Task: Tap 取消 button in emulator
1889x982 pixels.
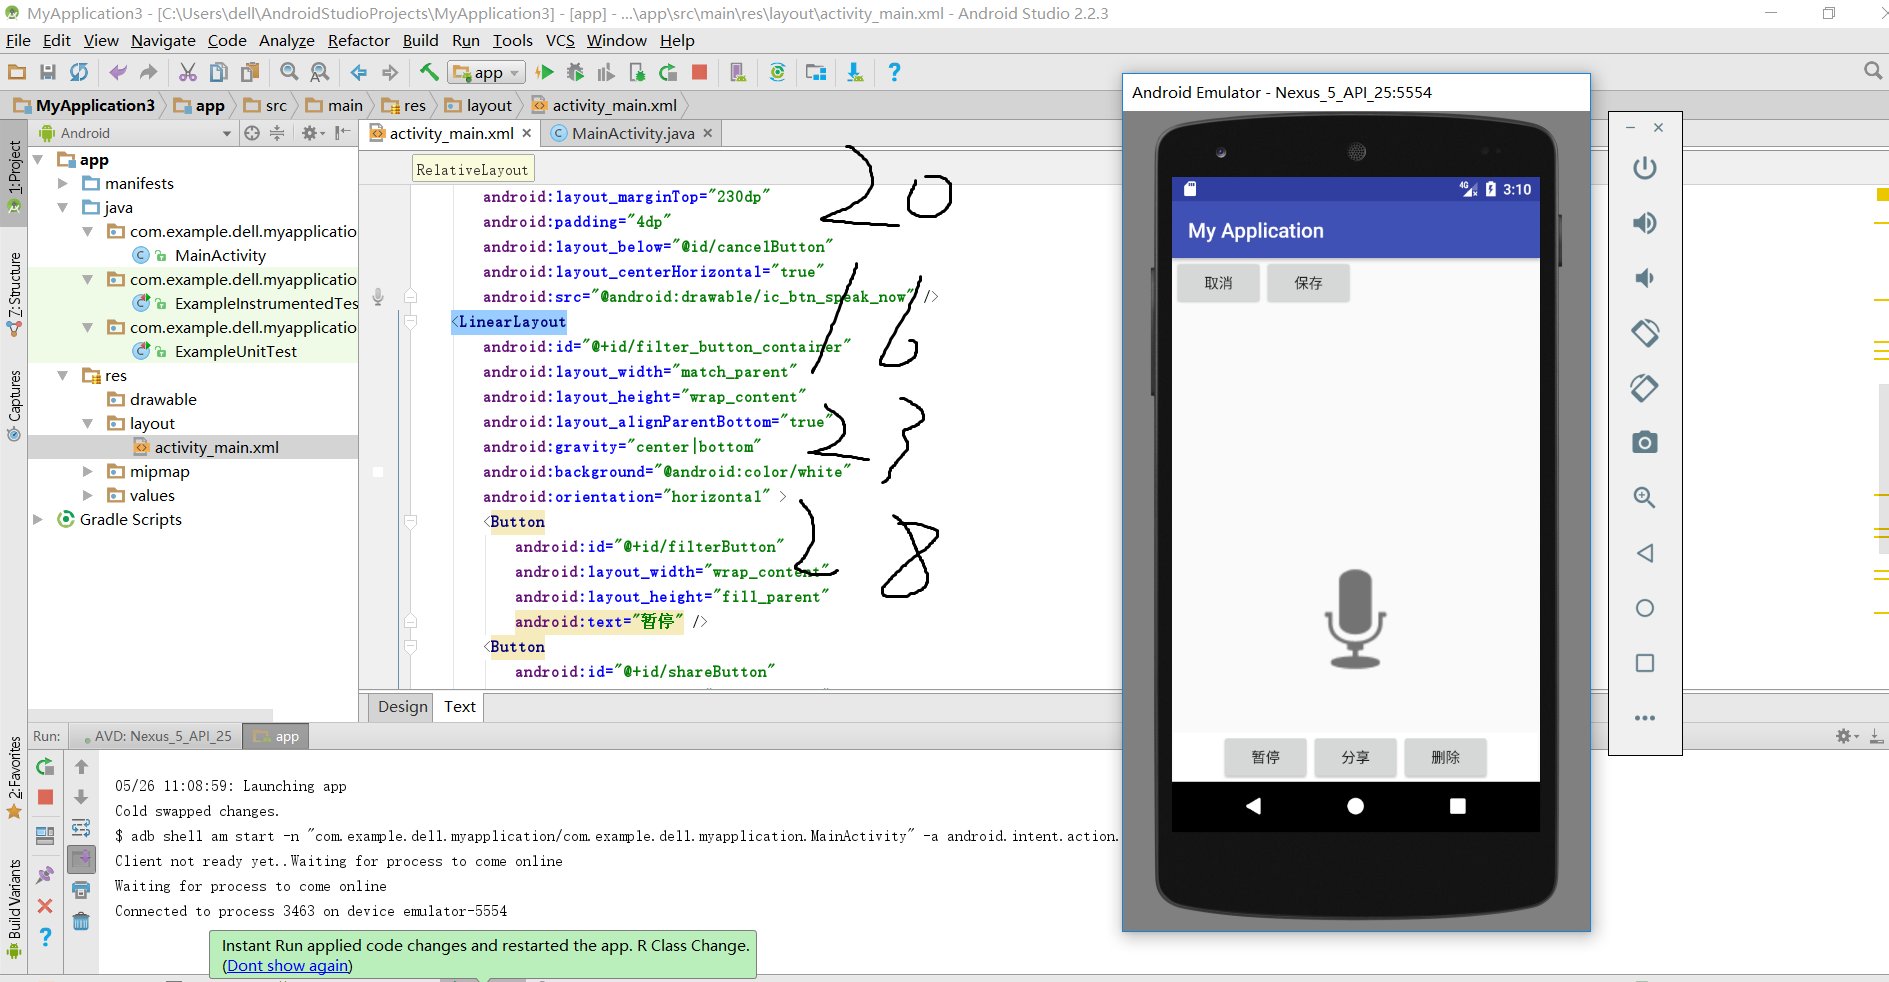Action: click(1218, 283)
